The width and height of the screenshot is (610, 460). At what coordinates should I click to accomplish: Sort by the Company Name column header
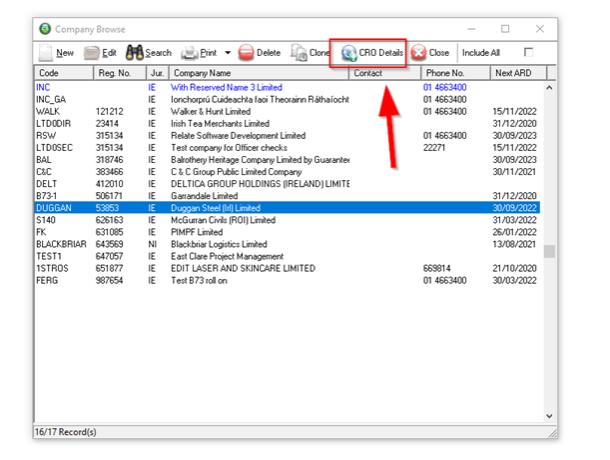point(259,73)
